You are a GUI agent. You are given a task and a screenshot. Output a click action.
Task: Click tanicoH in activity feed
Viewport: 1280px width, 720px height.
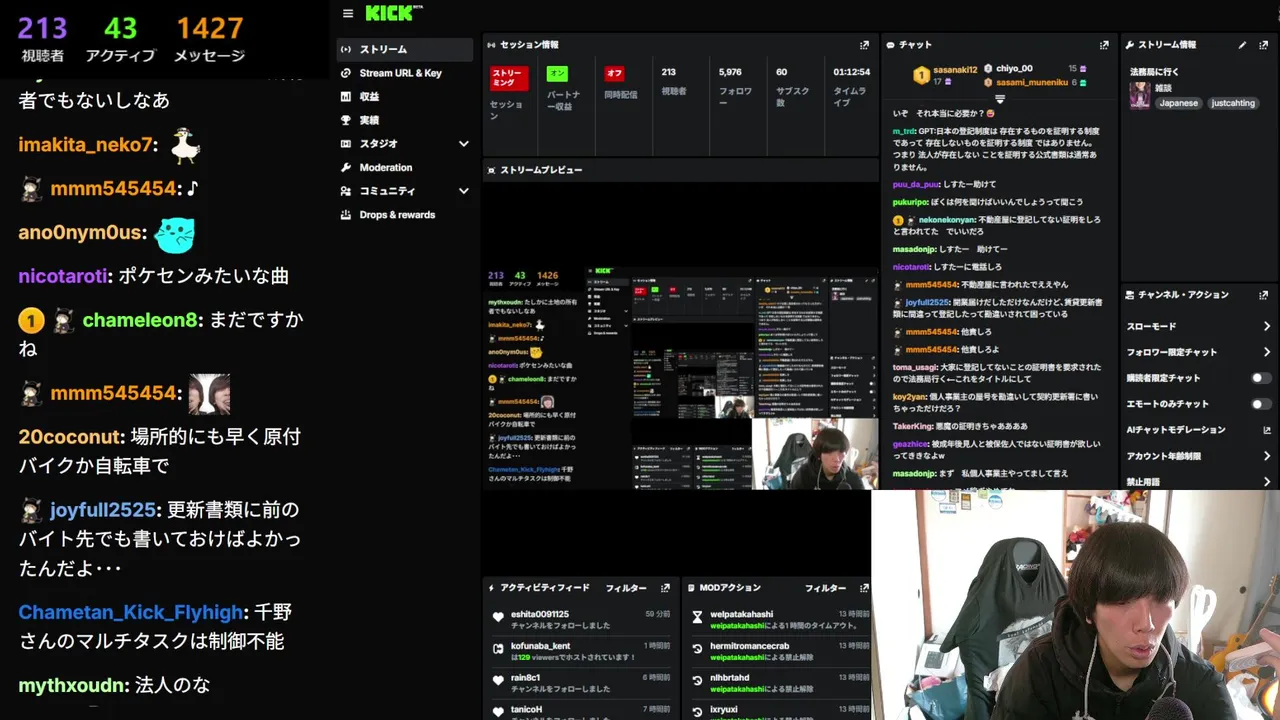pyautogui.click(x=526, y=710)
